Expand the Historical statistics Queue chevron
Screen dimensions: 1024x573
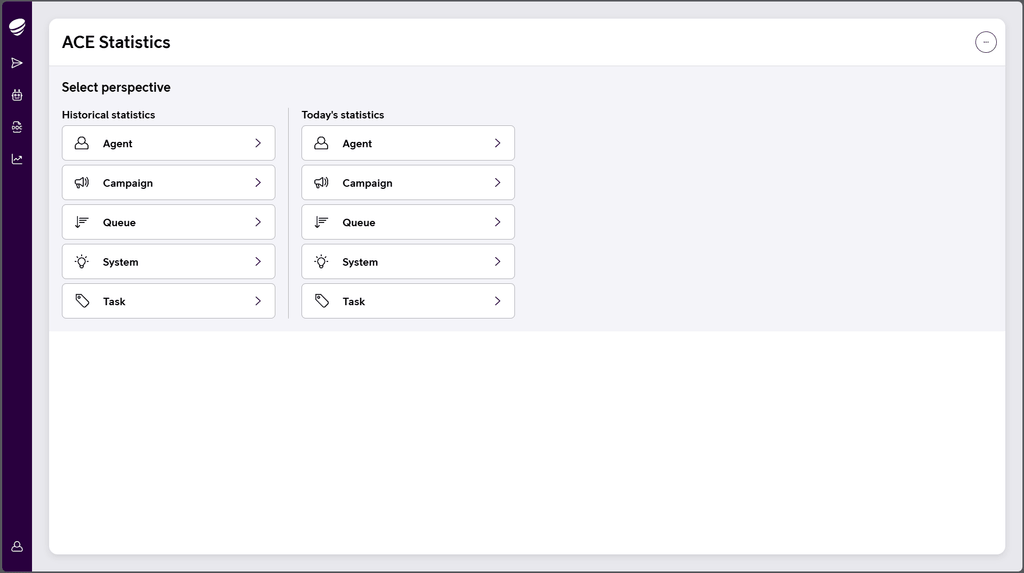[258, 222]
